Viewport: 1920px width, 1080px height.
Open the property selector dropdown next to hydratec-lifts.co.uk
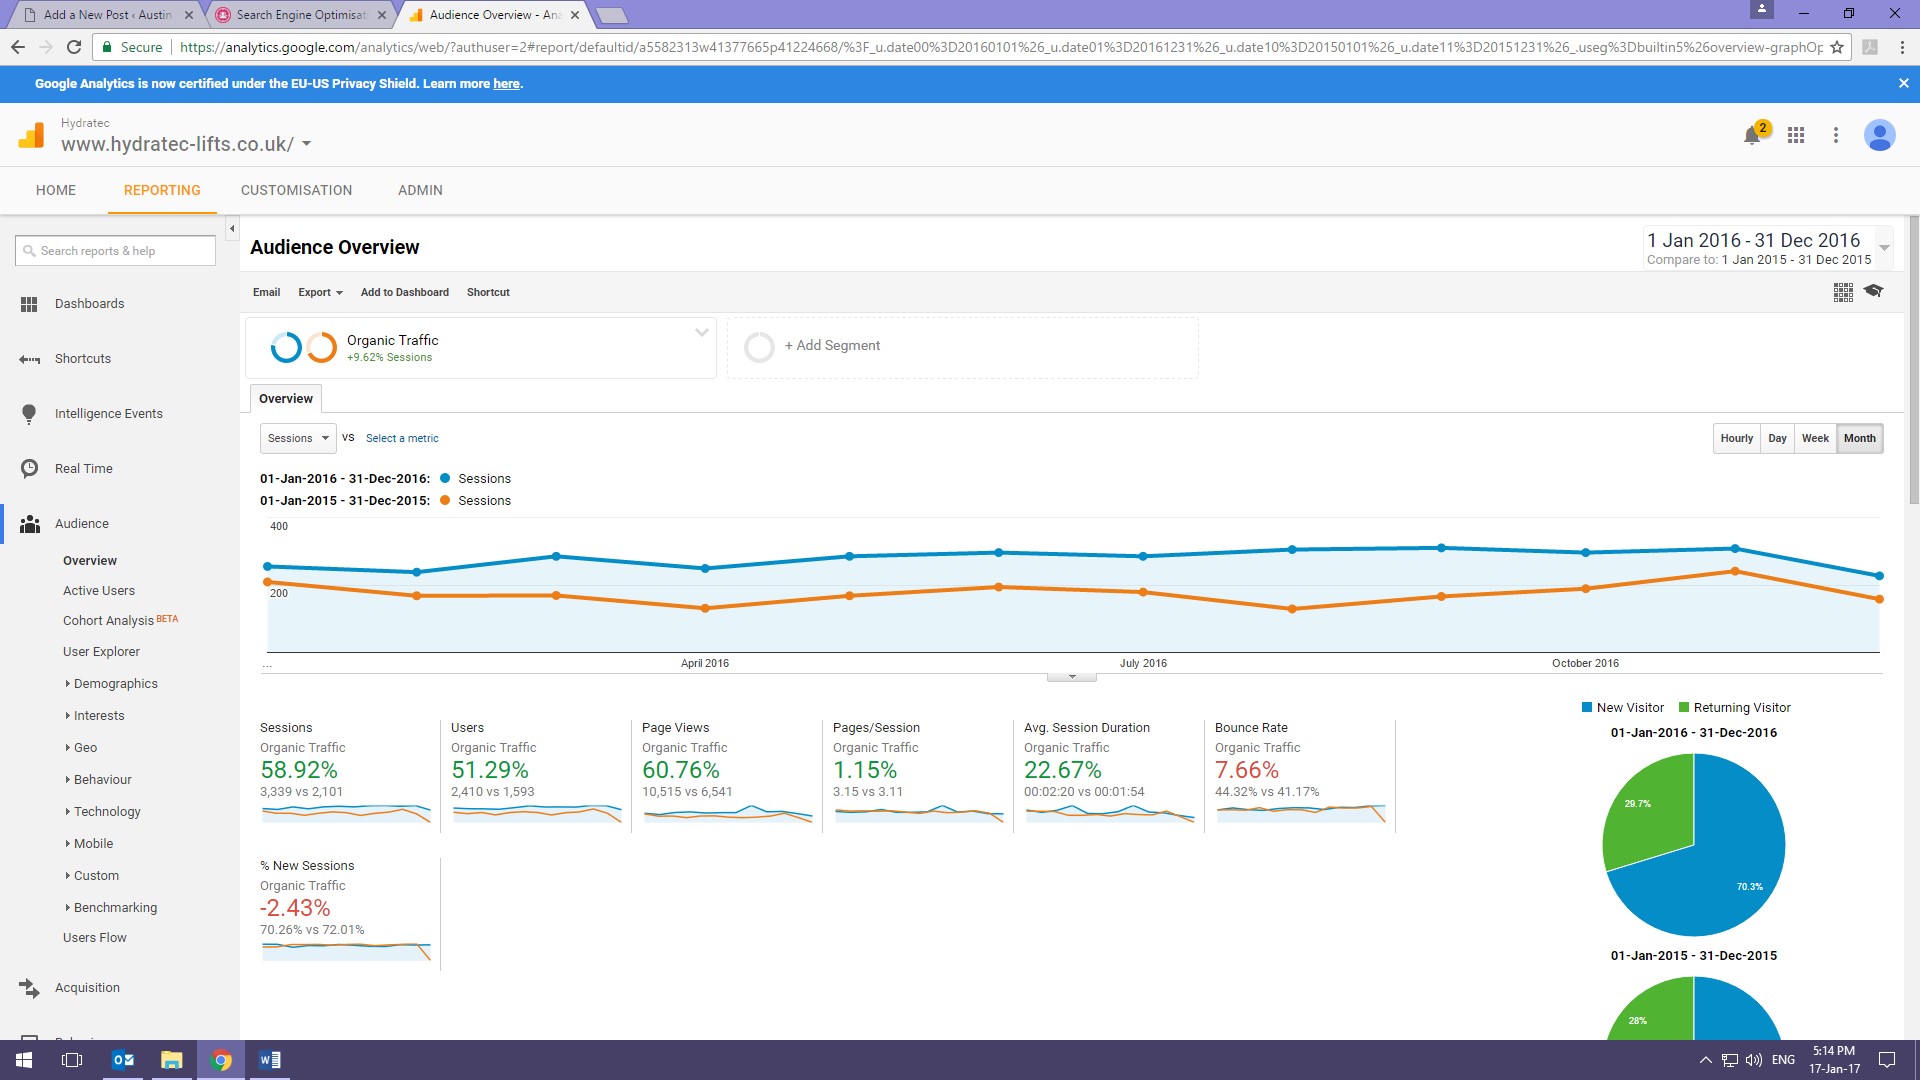click(307, 144)
